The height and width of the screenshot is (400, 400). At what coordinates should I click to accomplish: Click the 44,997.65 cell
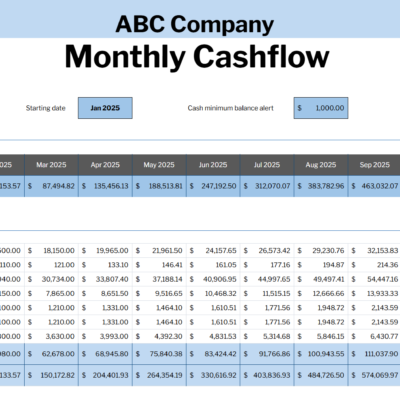tap(267, 279)
